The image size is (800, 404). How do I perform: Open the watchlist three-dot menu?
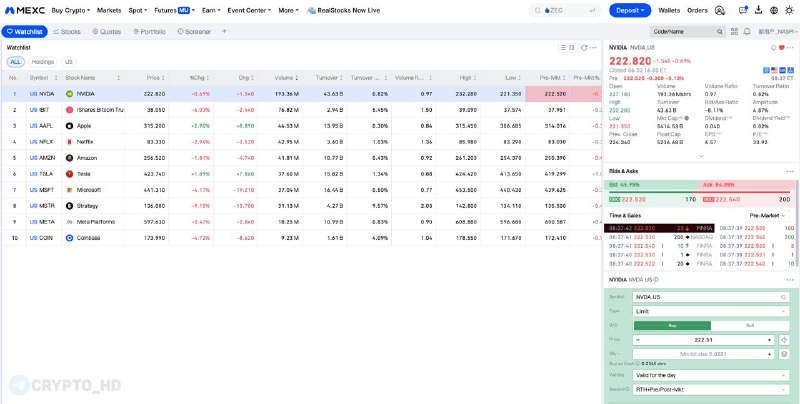593,47
